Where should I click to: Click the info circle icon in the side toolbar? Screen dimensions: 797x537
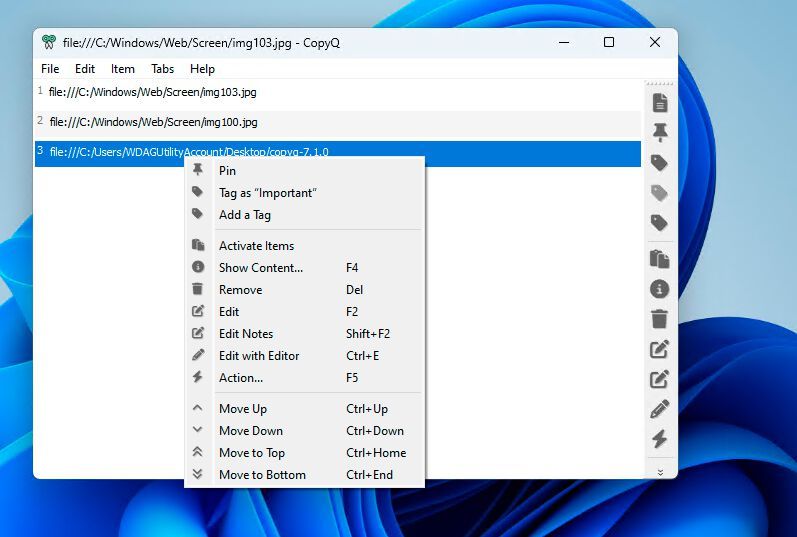[659, 289]
